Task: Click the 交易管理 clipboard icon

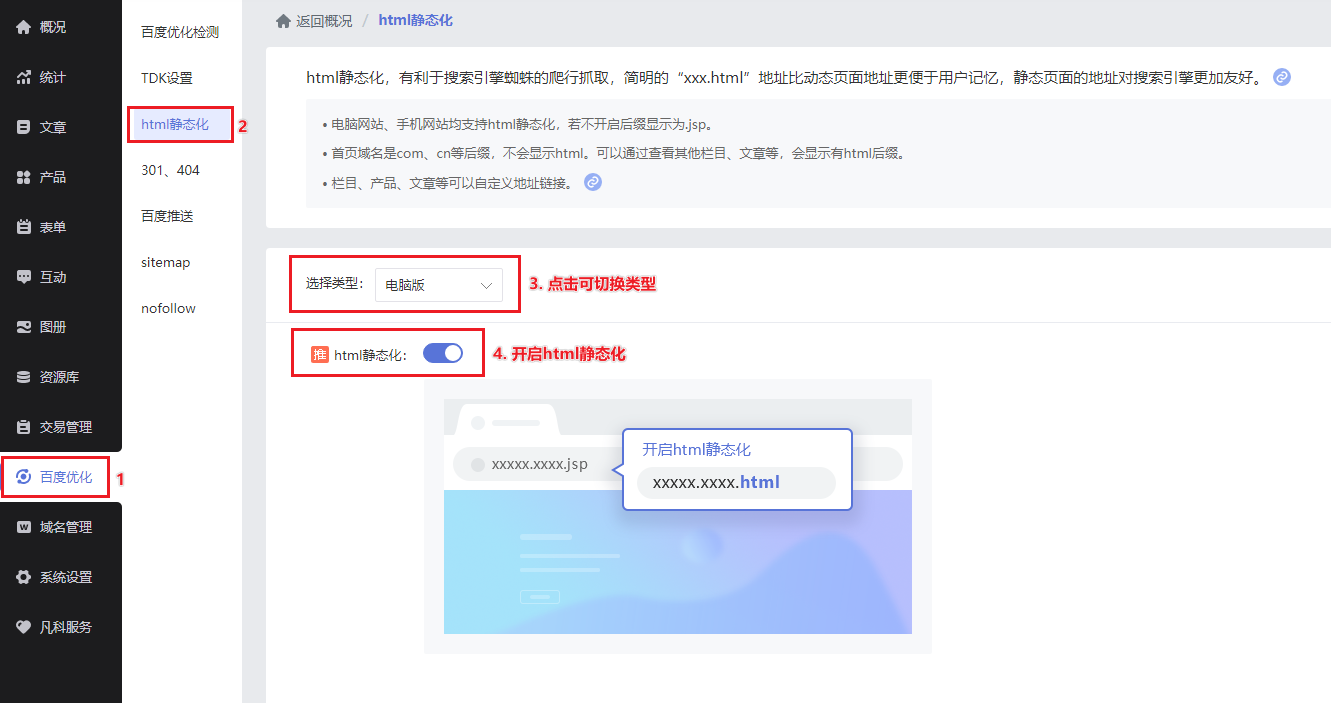Action: point(24,427)
